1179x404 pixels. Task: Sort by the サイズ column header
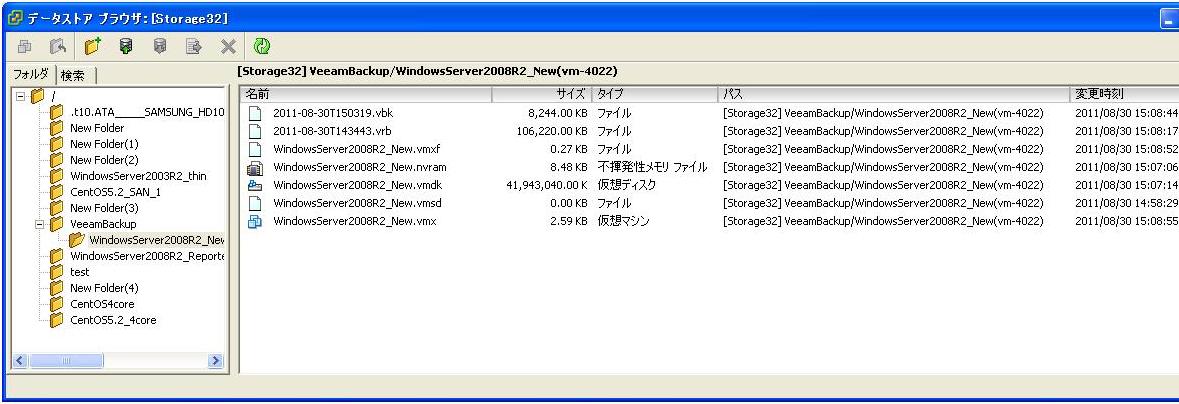[x=542, y=94]
